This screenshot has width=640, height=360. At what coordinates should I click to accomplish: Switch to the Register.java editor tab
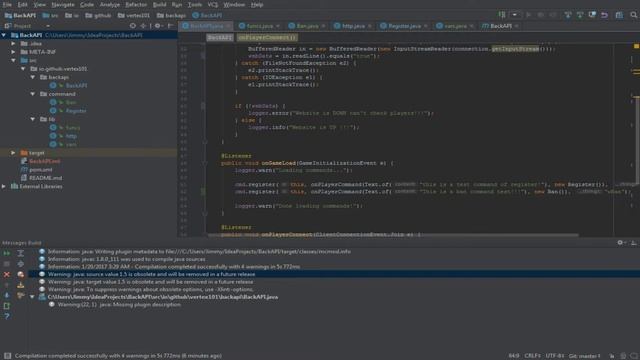click(x=404, y=26)
